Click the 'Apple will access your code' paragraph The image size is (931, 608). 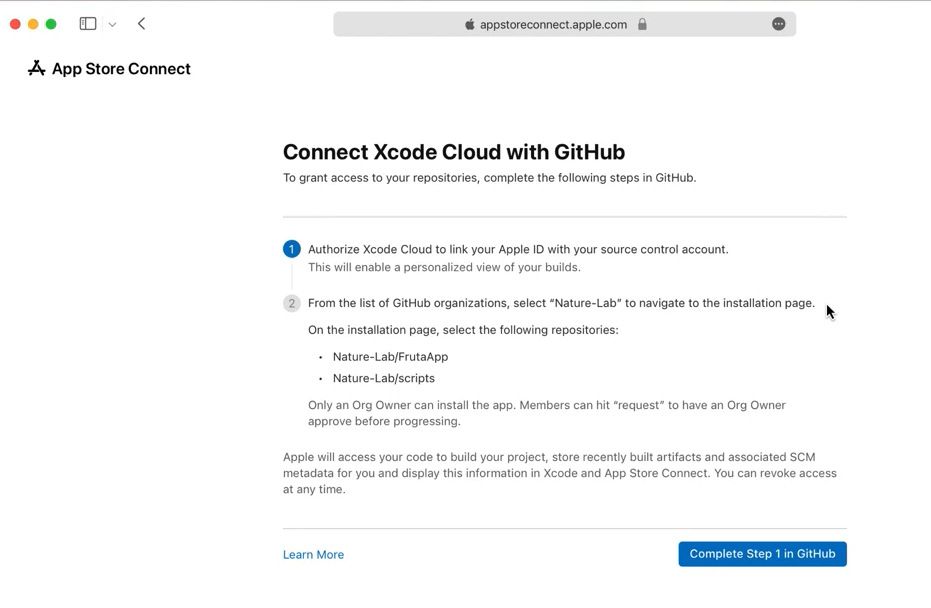point(560,473)
